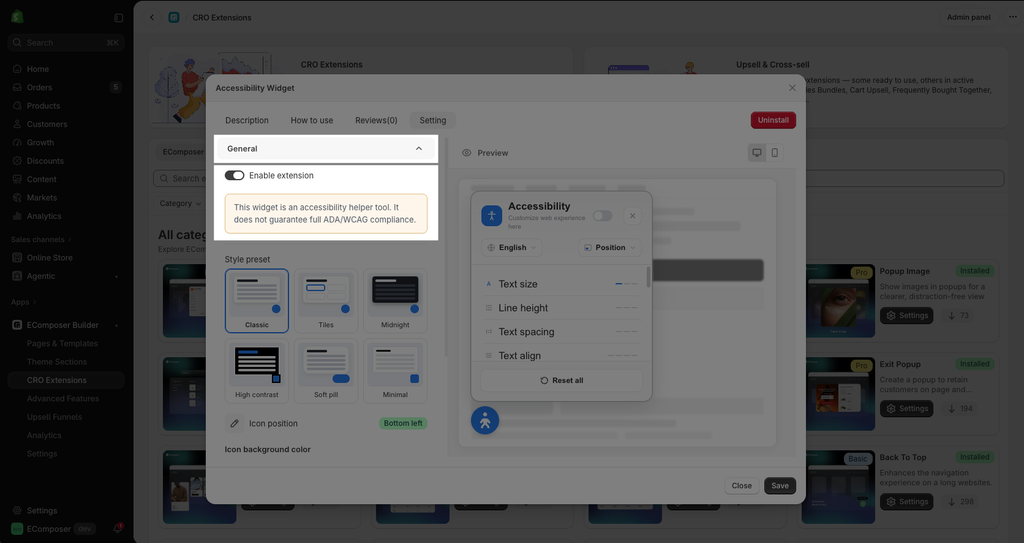Open the Category filter dropdown
Viewport: 1024px width, 543px height.
(180, 203)
